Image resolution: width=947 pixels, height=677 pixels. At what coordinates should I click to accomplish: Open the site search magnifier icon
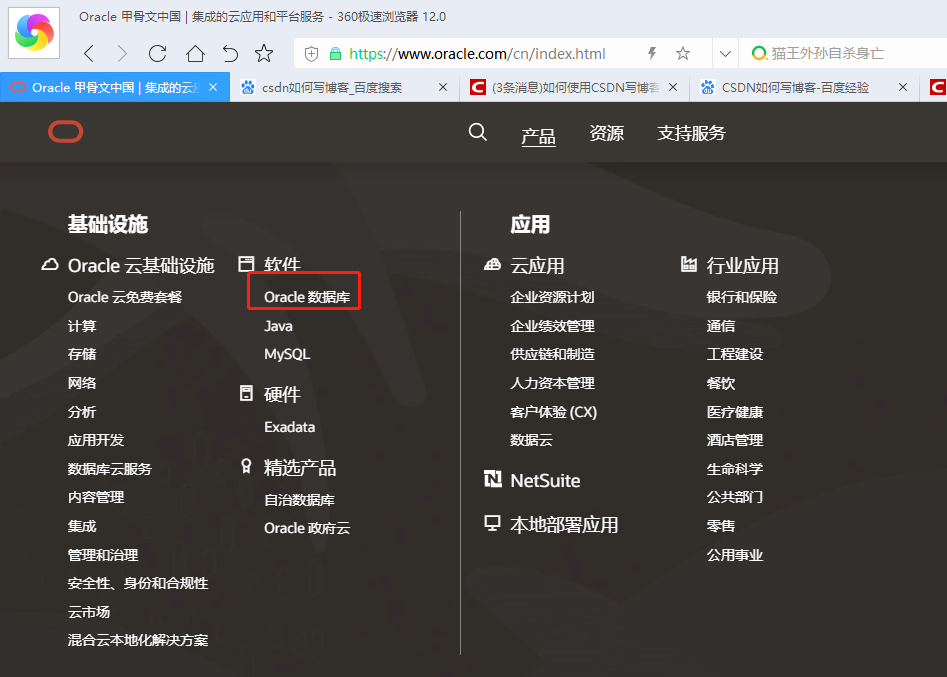pyautogui.click(x=477, y=131)
